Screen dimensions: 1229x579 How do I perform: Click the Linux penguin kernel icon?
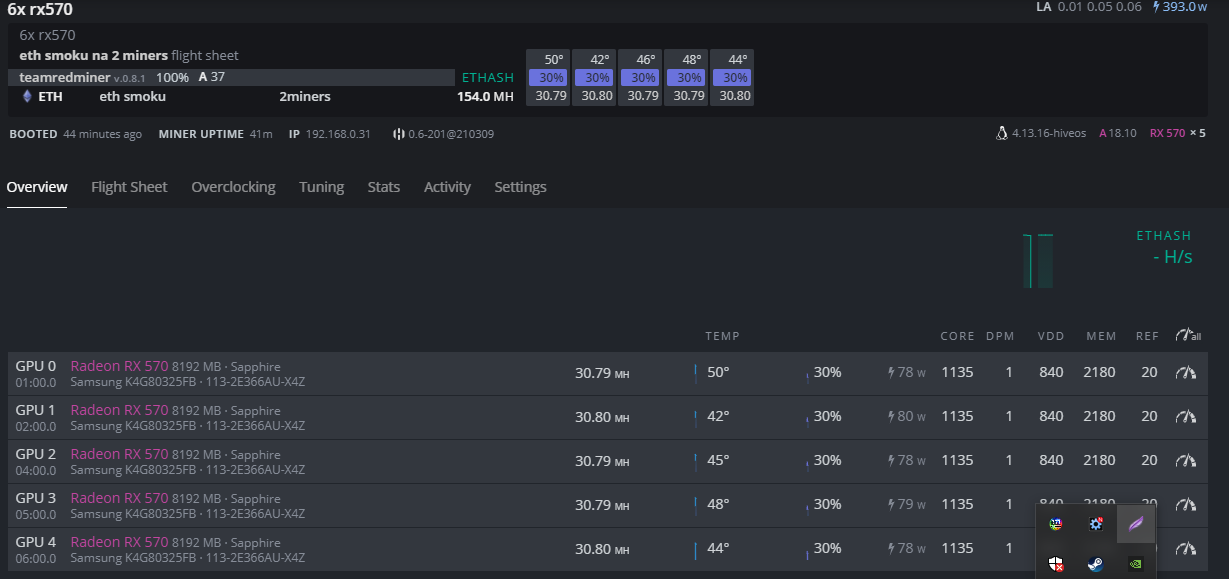point(1002,133)
